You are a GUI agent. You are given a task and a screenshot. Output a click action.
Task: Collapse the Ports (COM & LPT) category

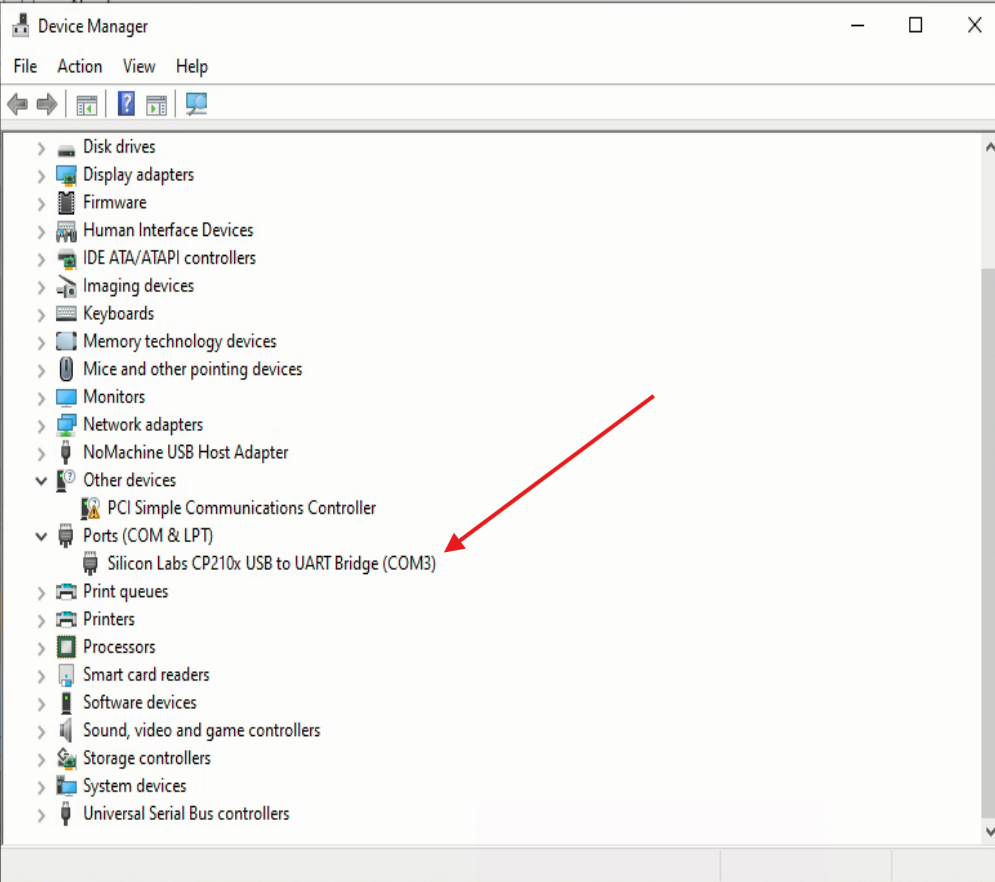click(x=41, y=536)
